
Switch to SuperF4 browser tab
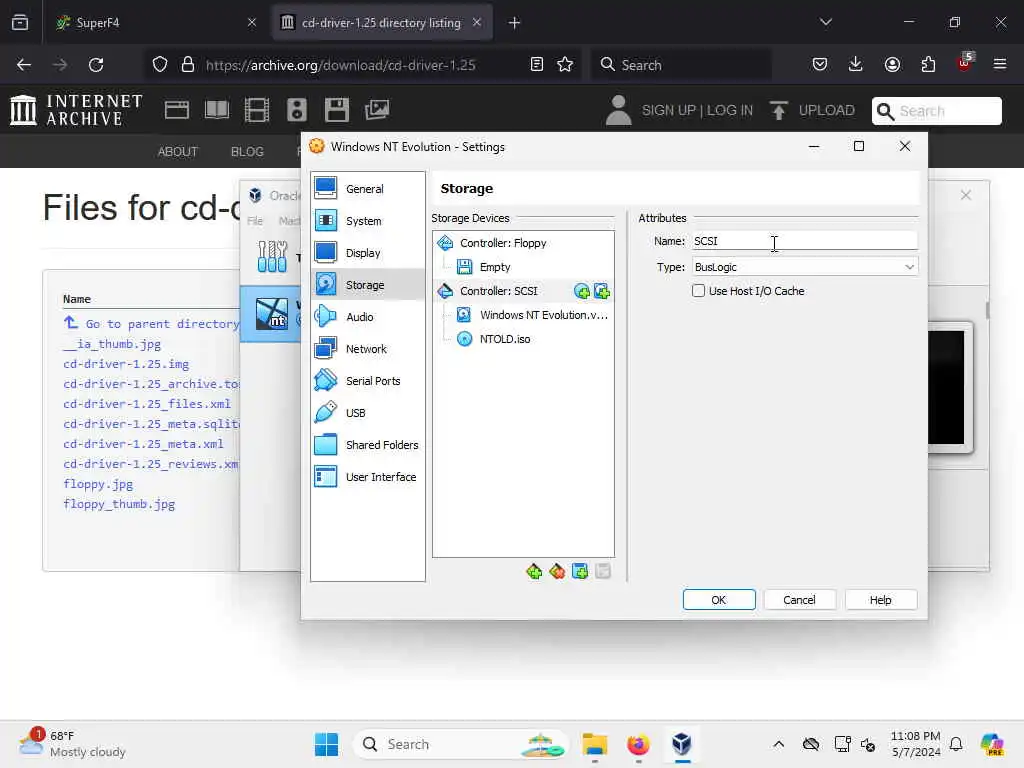[x=157, y=22]
